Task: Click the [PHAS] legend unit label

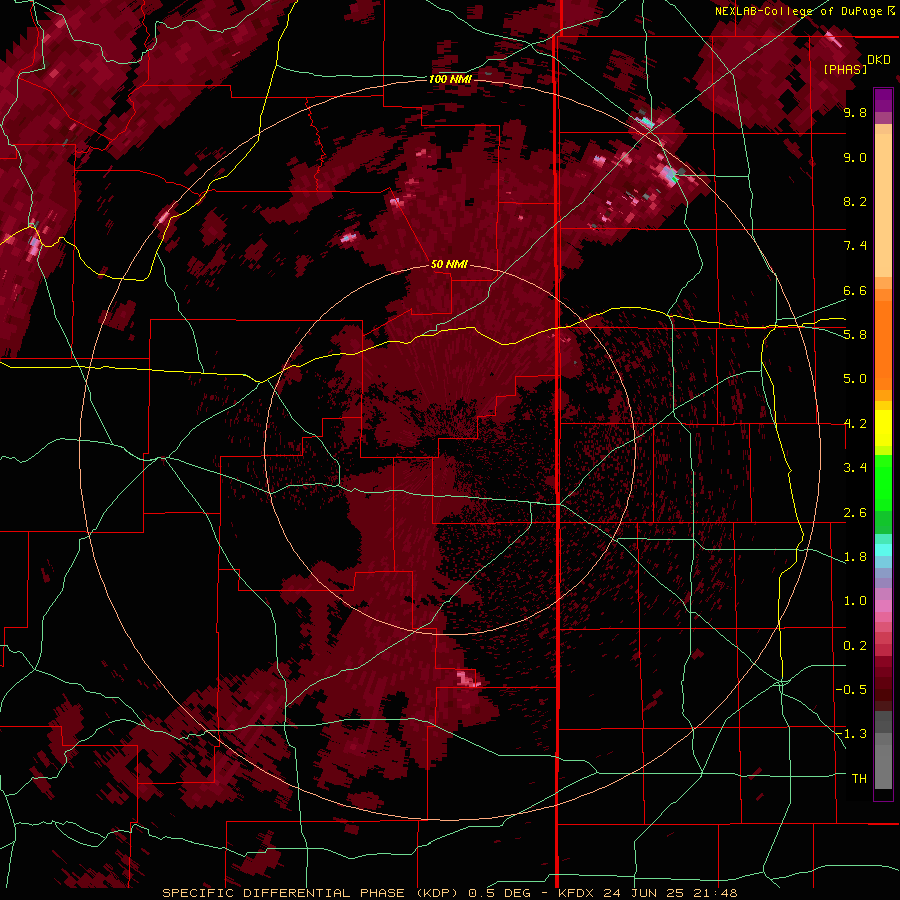Action: (x=845, y=69)
